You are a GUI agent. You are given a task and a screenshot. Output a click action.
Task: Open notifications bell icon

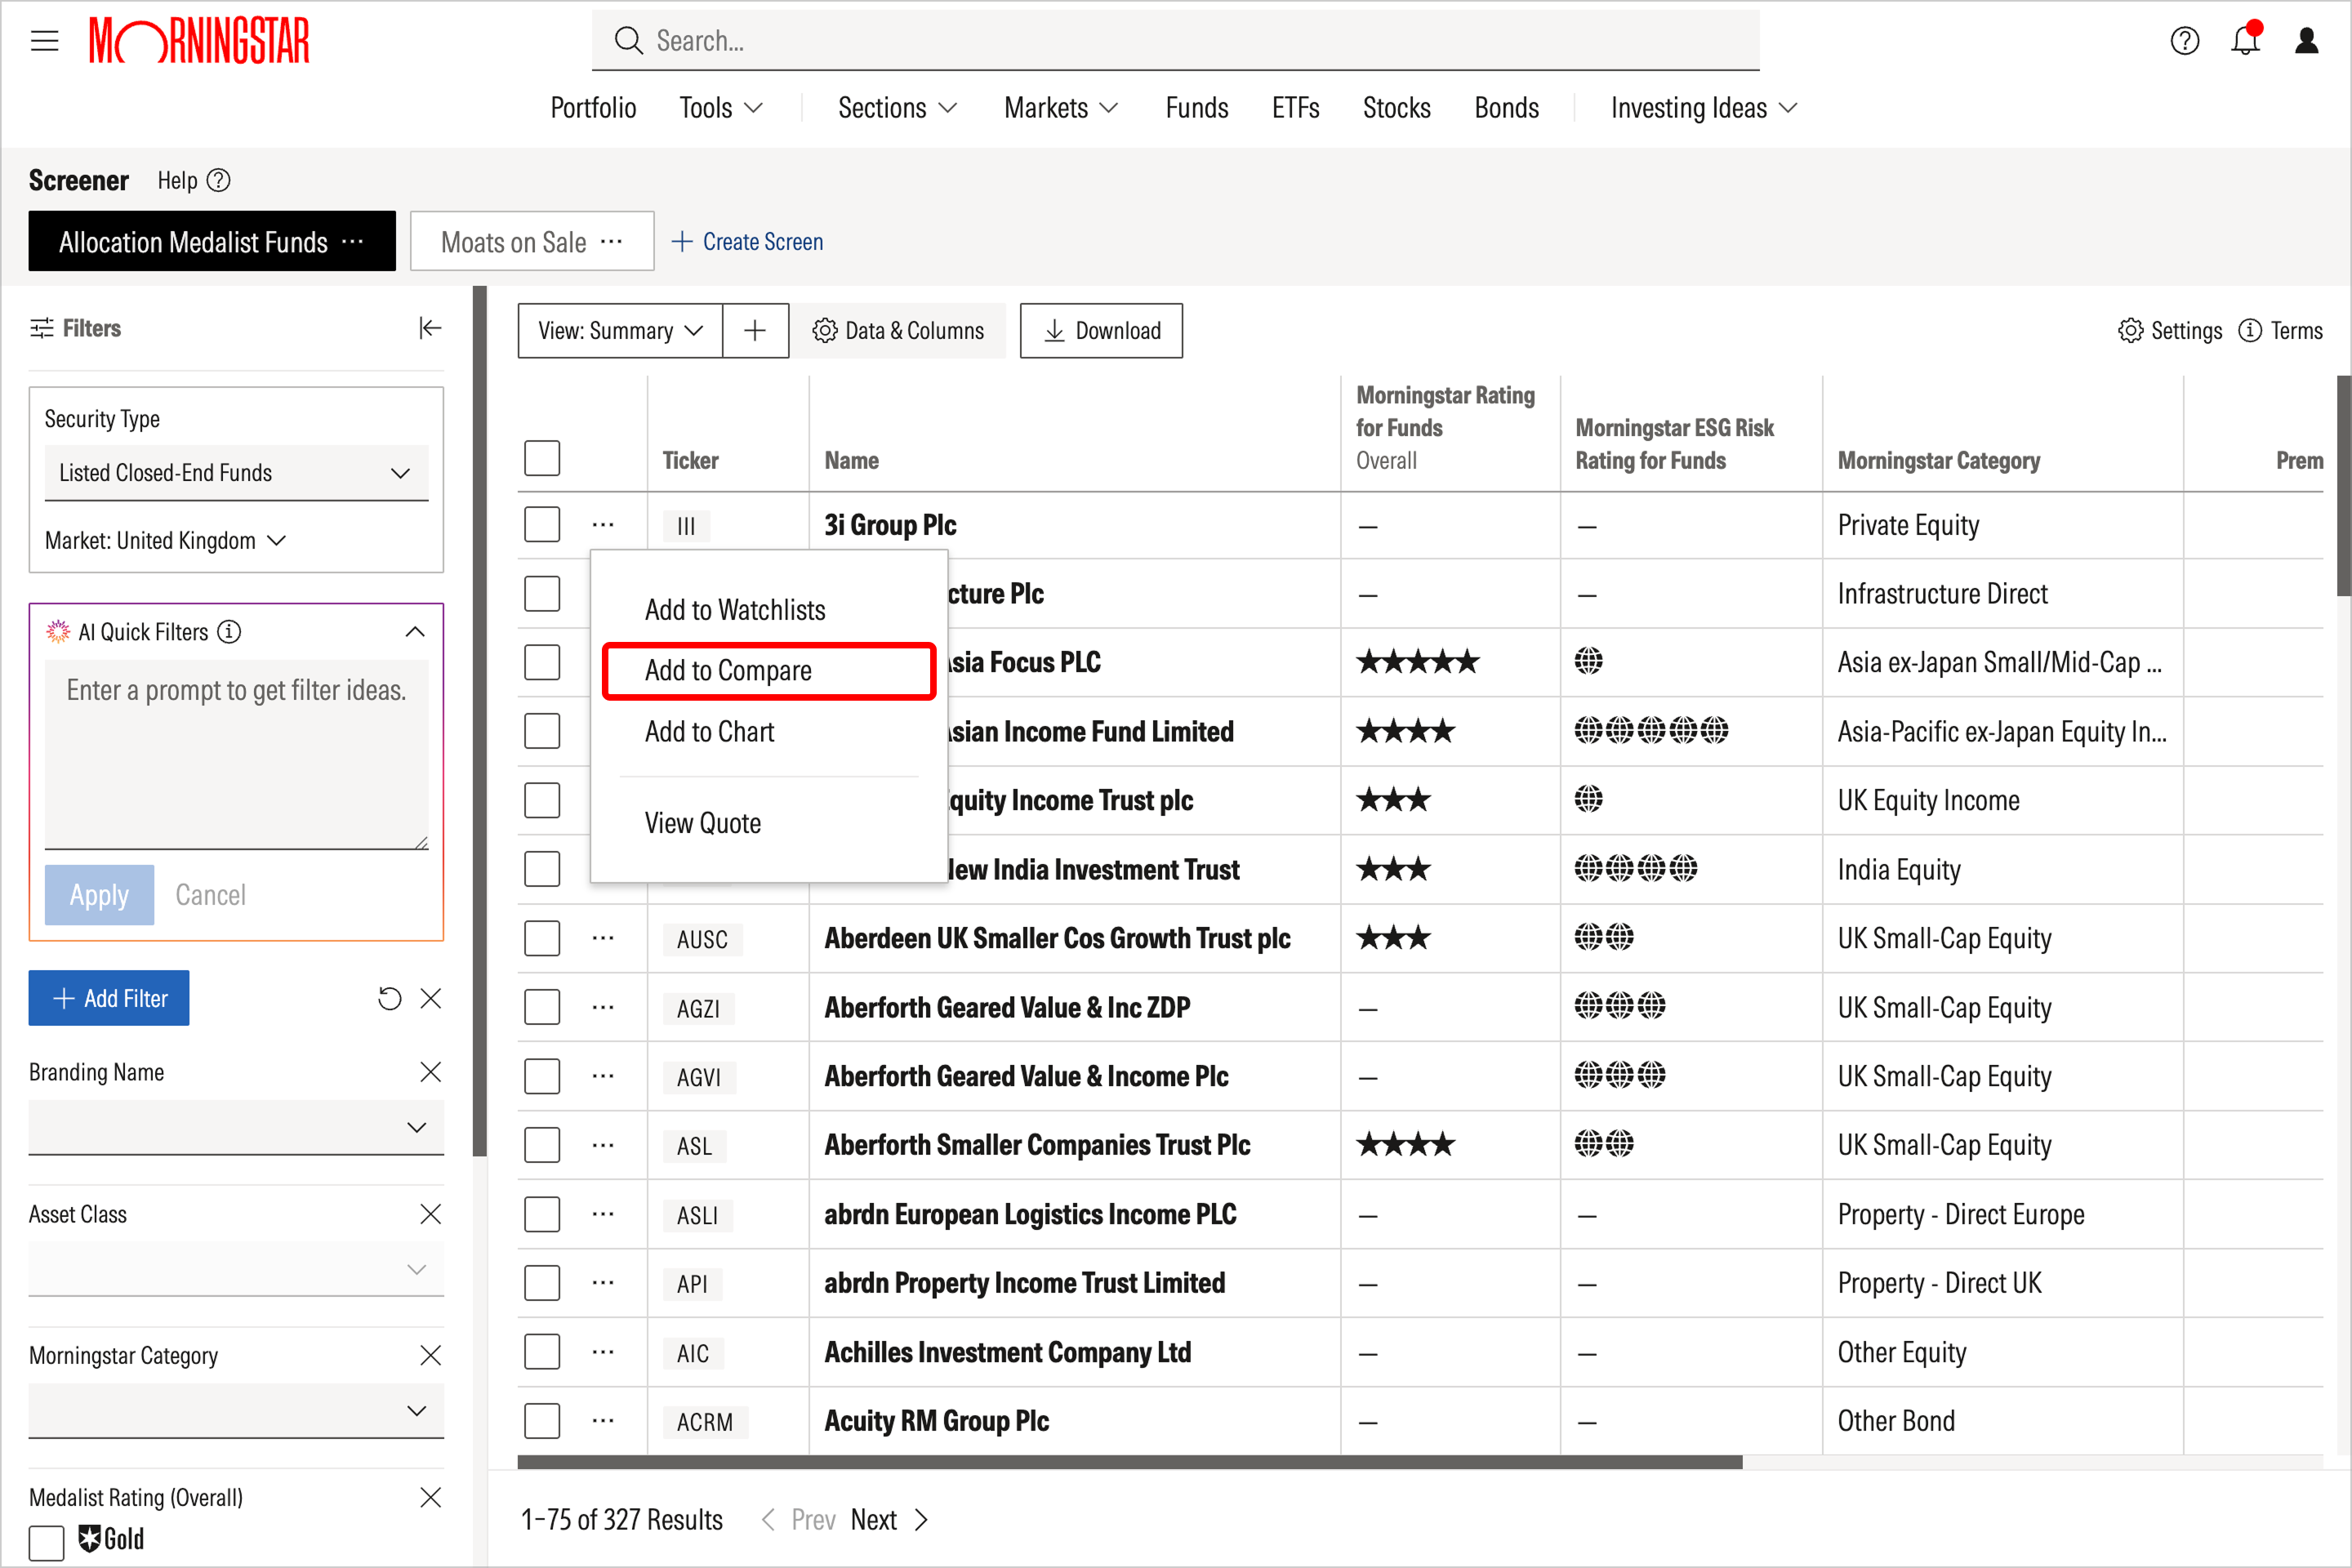point(2246,39)
